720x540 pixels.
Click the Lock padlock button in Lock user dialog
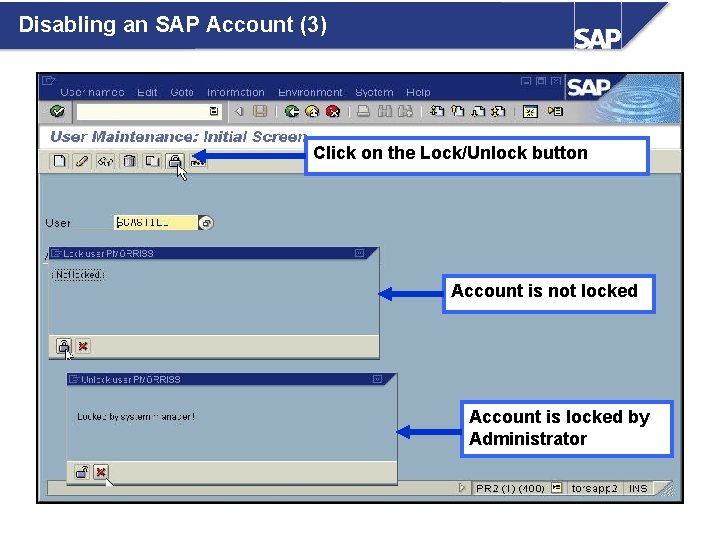(64, 346)
